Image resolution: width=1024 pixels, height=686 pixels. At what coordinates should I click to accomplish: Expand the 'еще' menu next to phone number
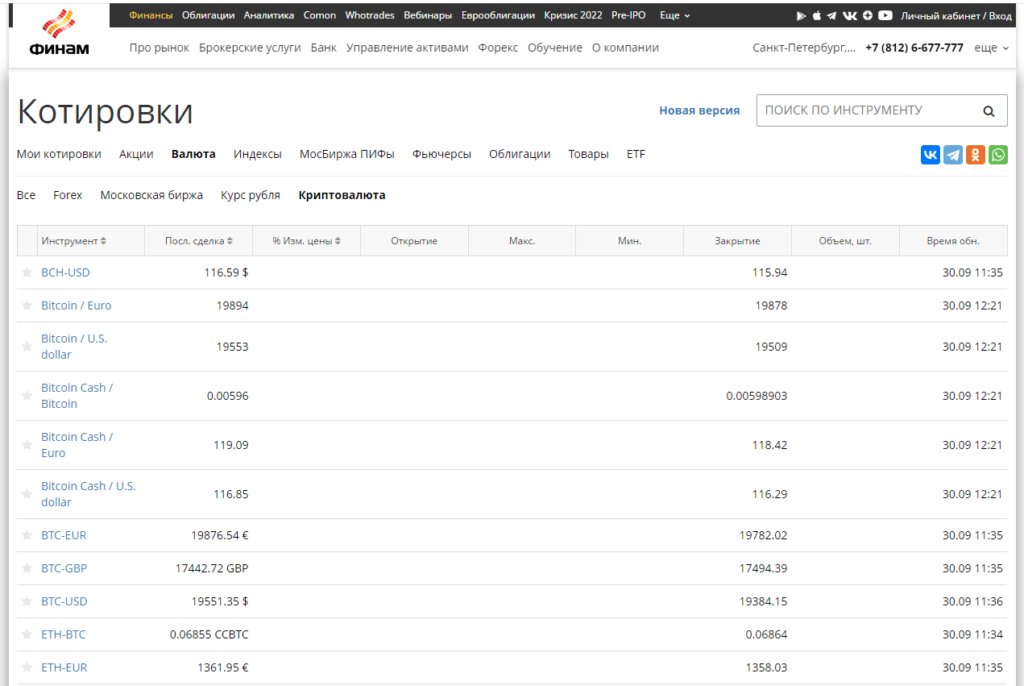[x=991, y=48]
